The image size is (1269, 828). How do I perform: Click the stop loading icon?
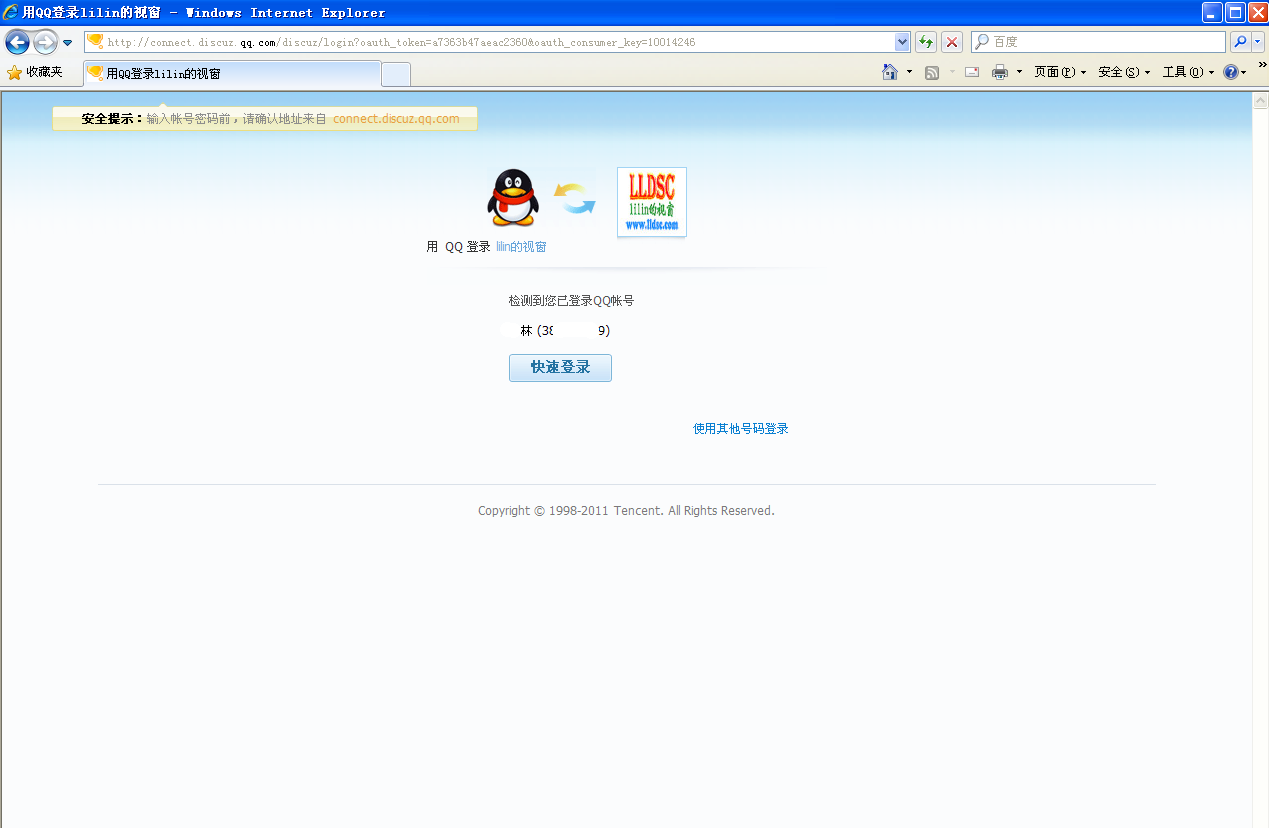coord(951,41)
